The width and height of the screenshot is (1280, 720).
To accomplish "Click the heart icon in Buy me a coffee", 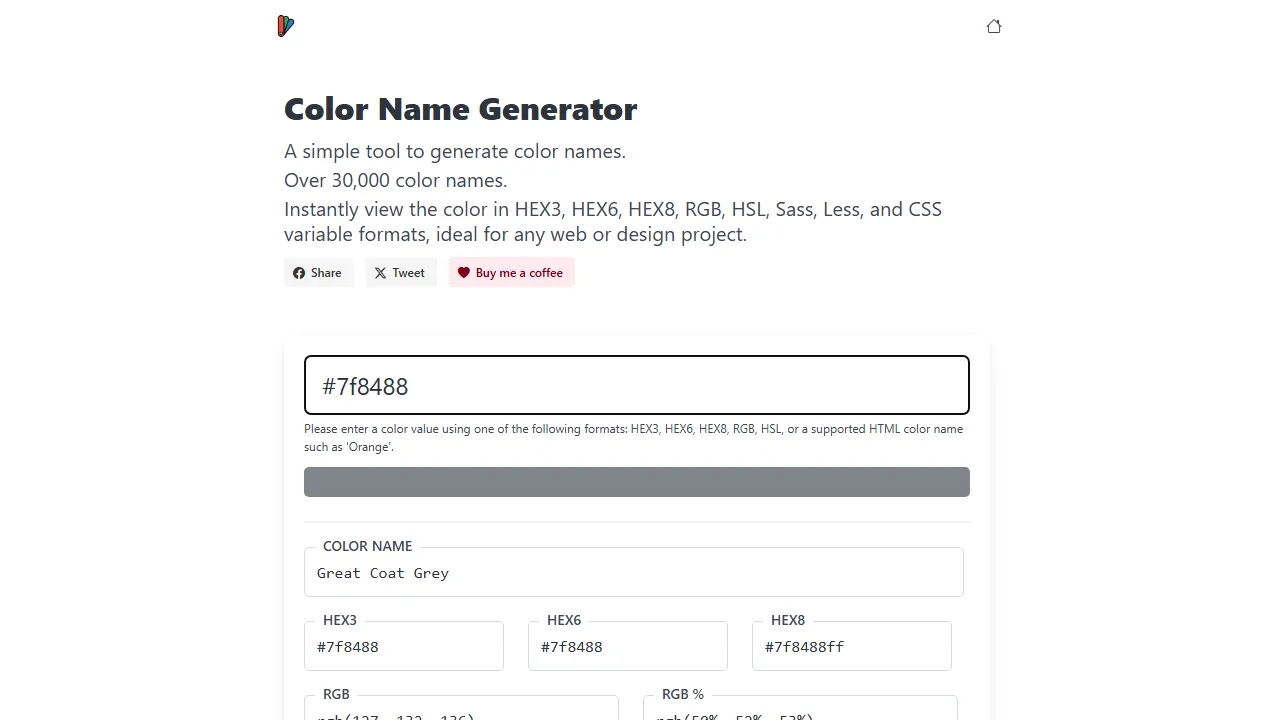I will pyautogui.click(x=464, y=272).
